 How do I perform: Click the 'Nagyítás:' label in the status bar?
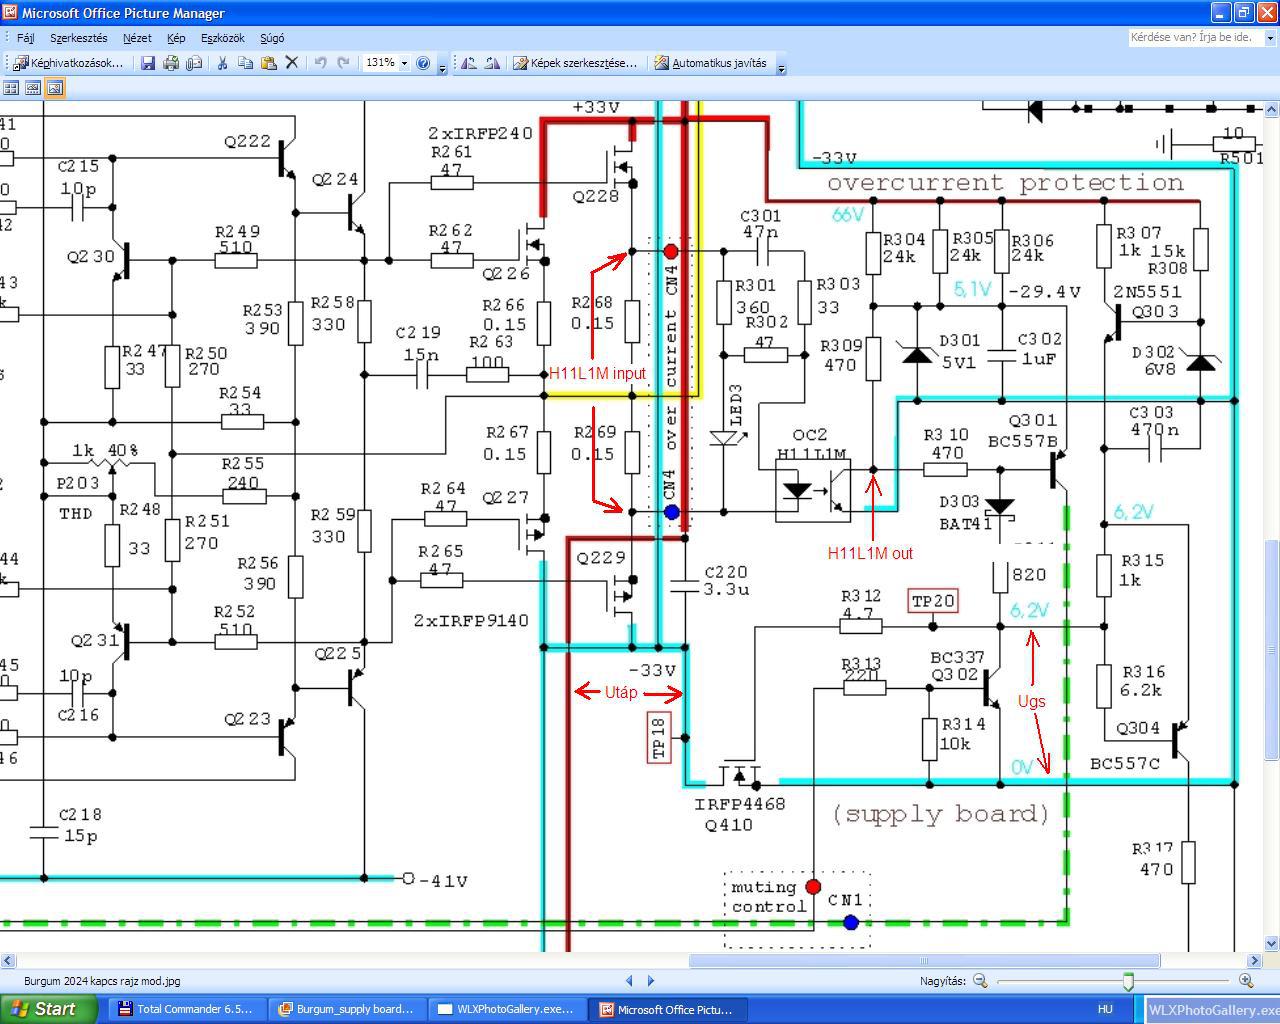(943, 981)
